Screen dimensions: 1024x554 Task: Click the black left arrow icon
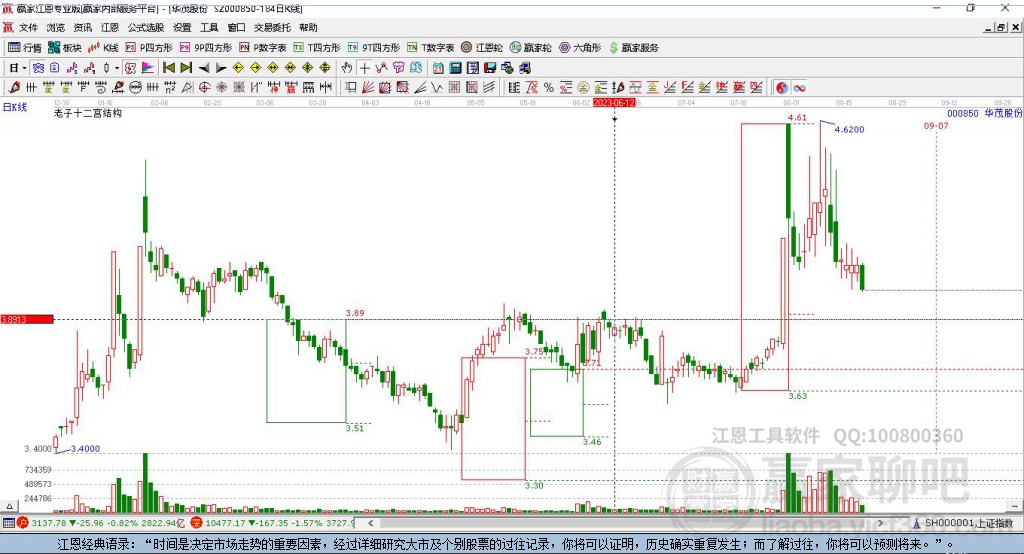pos(204,68)
